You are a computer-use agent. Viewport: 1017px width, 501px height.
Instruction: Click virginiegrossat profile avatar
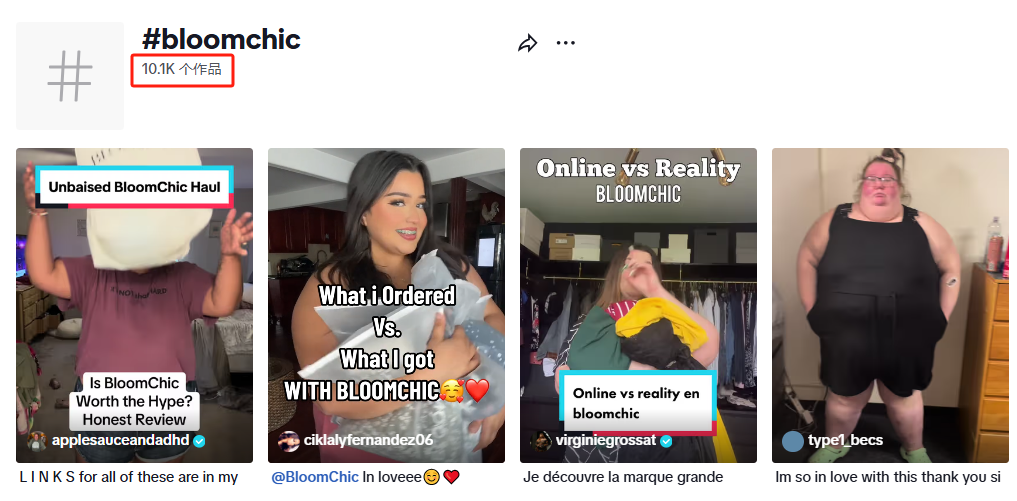[541, 441]
